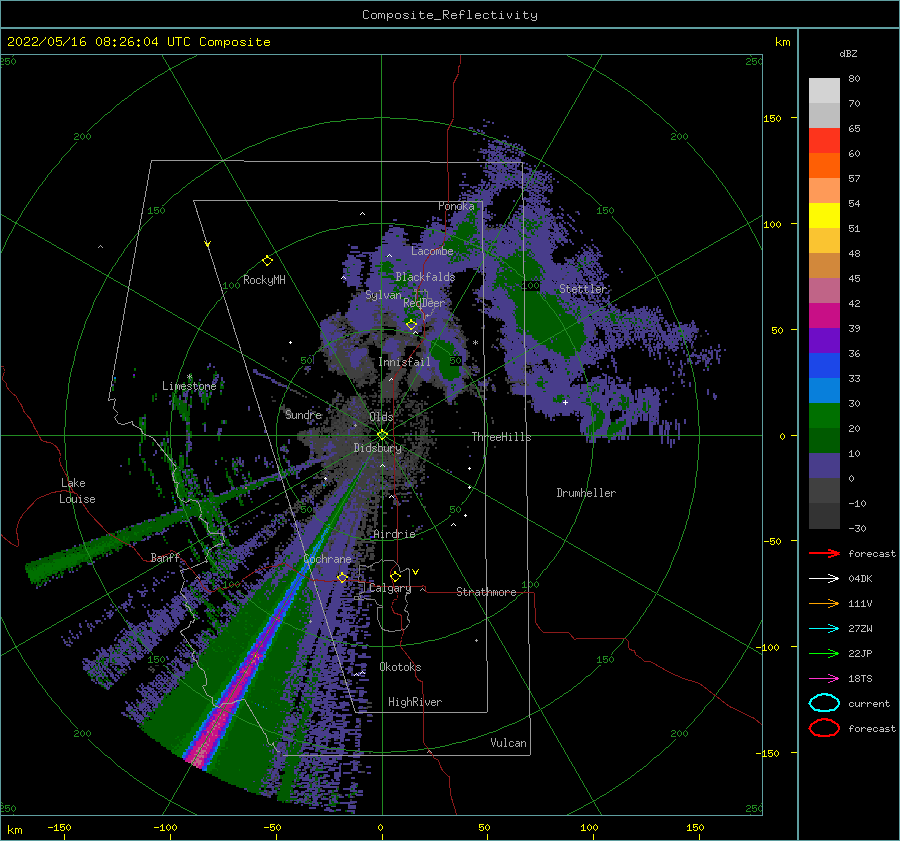Click the ThreeHills city label
900x841 pixels.
tap(502, 437)
